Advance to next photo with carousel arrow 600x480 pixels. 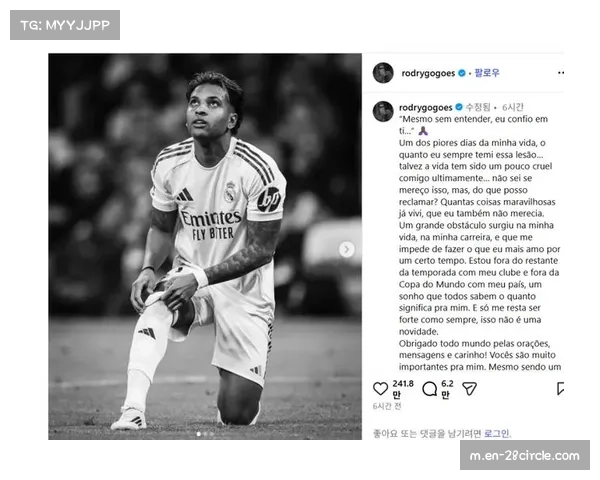pos(347,249)
